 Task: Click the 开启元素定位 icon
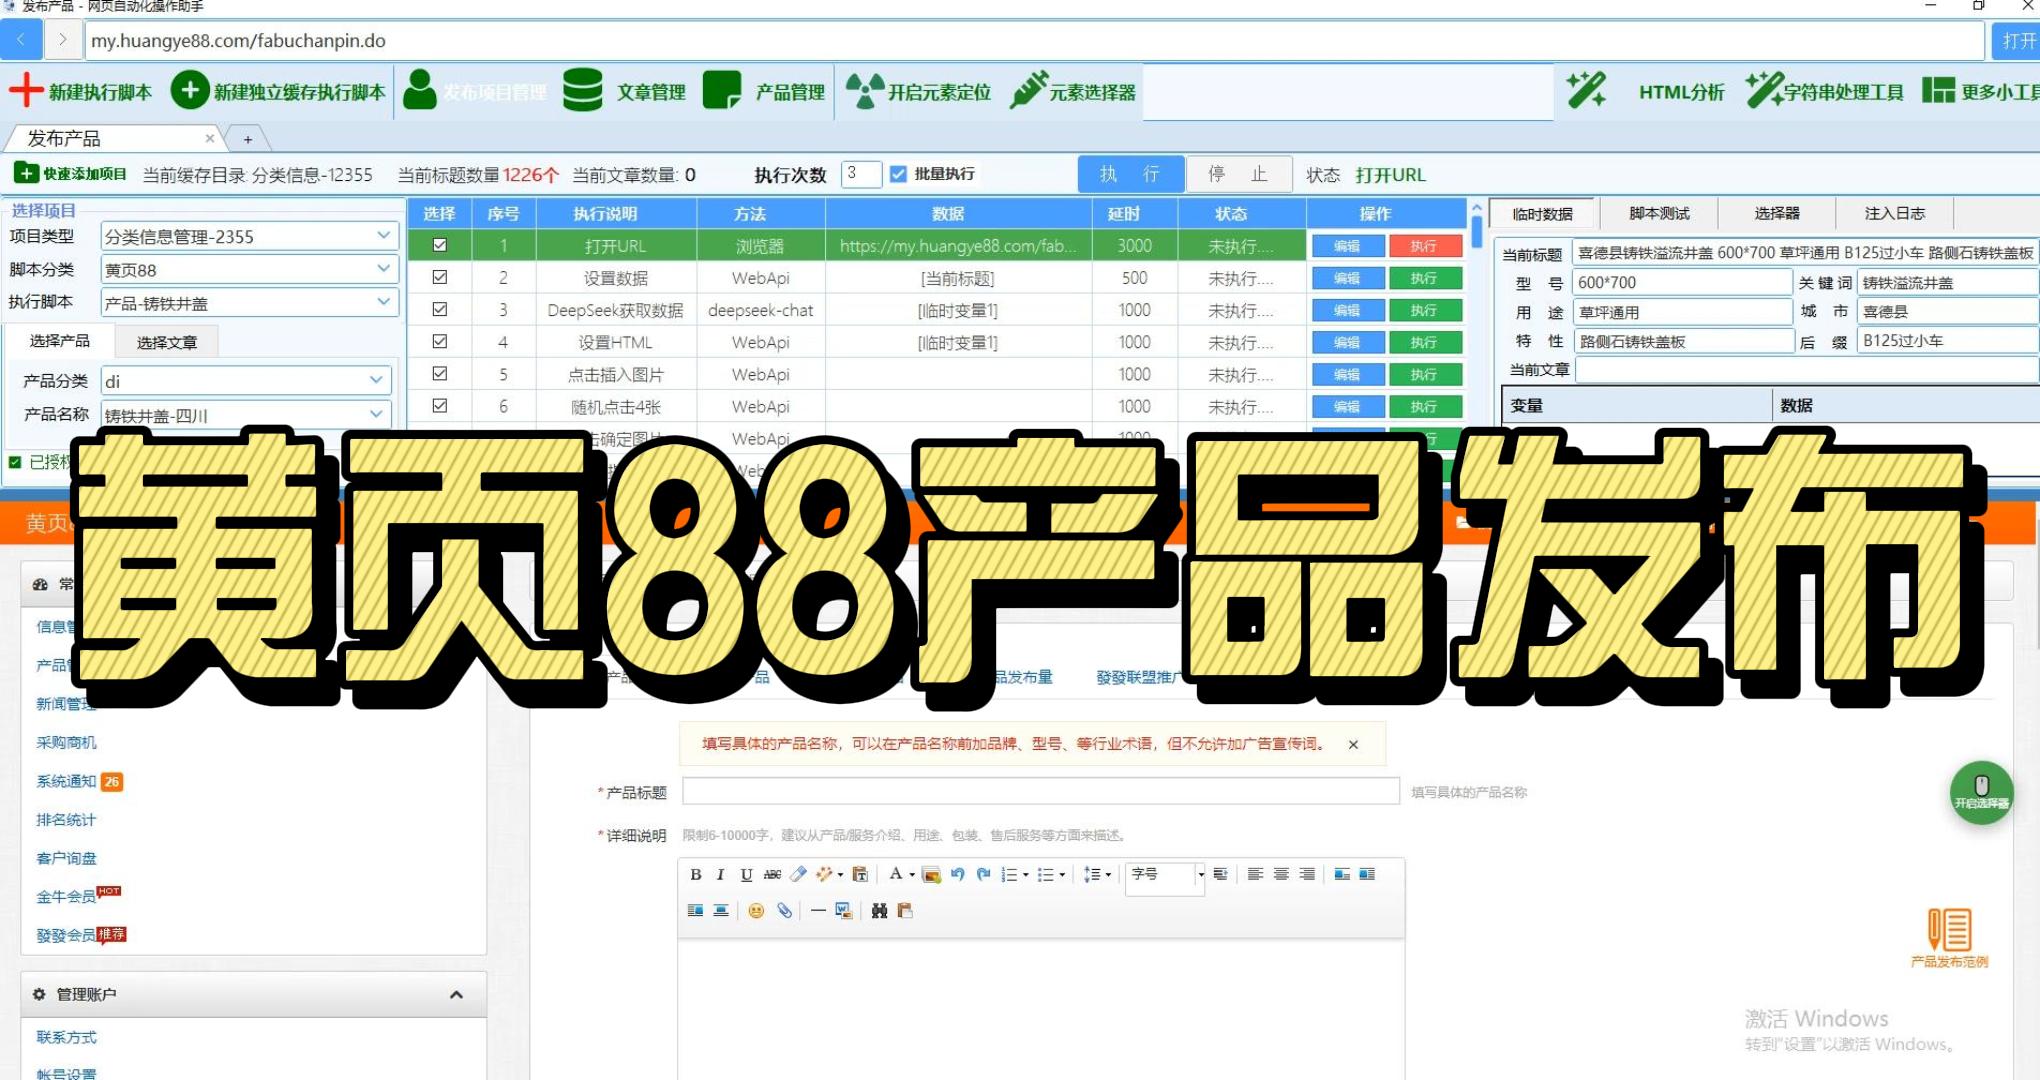(x=915, y=90)
